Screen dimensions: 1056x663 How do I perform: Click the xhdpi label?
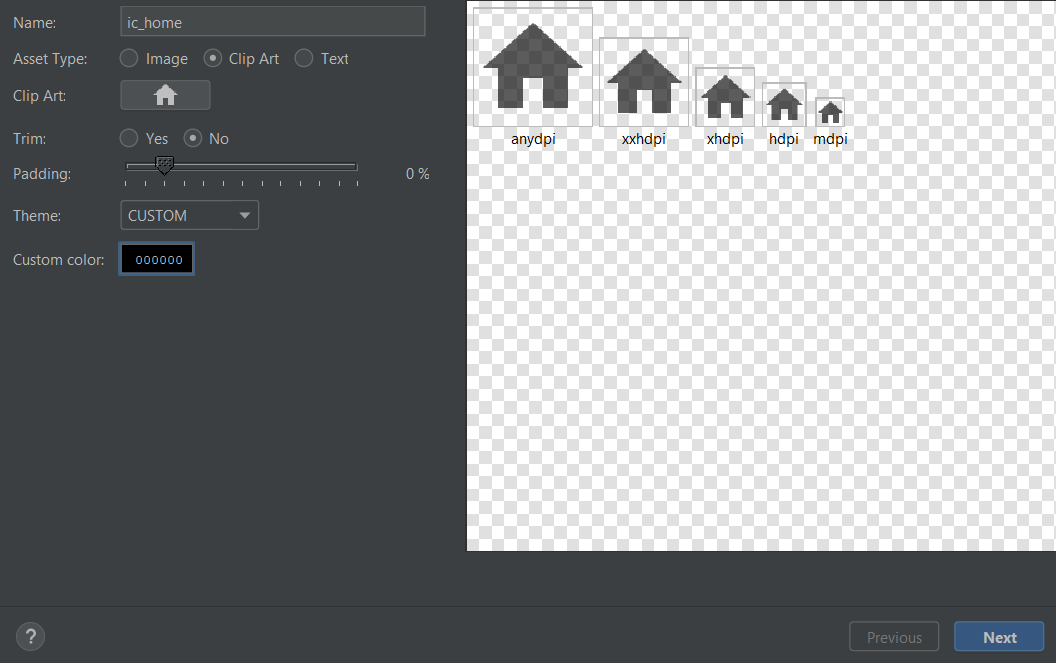pyautogui.click(x=725, y=139)
